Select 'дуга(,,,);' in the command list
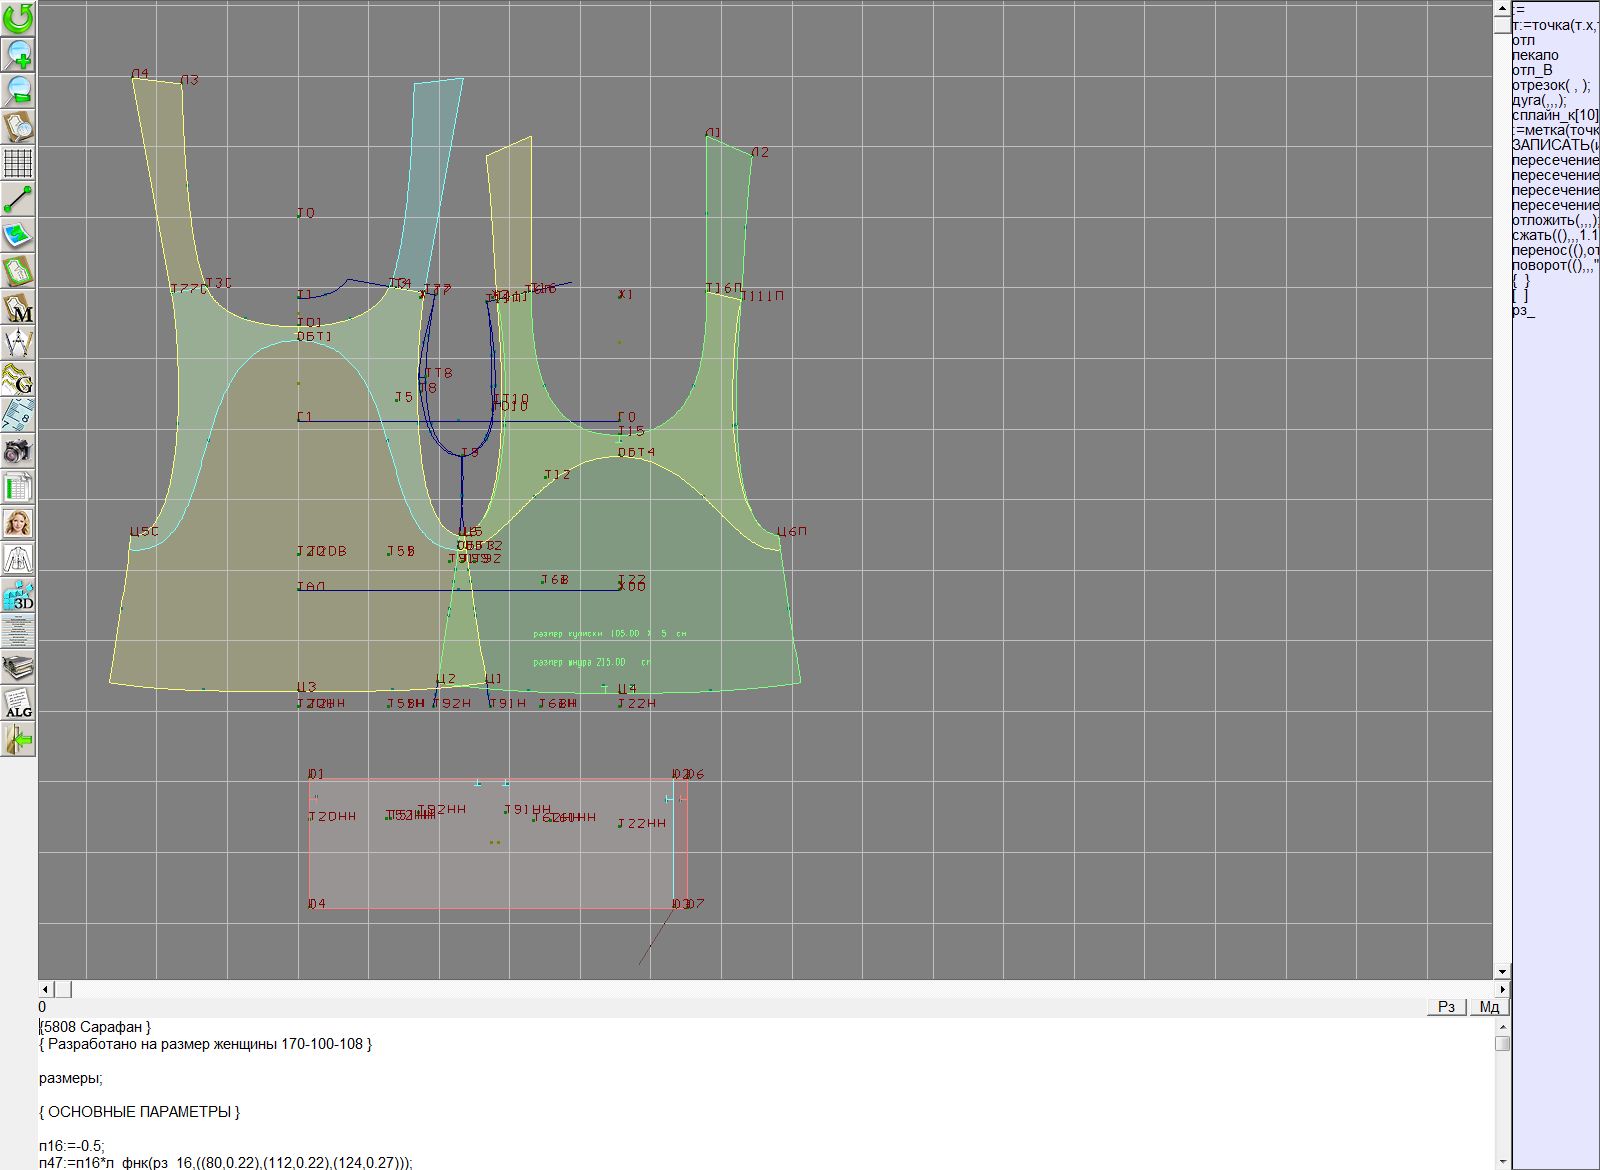 [1539, 100]
